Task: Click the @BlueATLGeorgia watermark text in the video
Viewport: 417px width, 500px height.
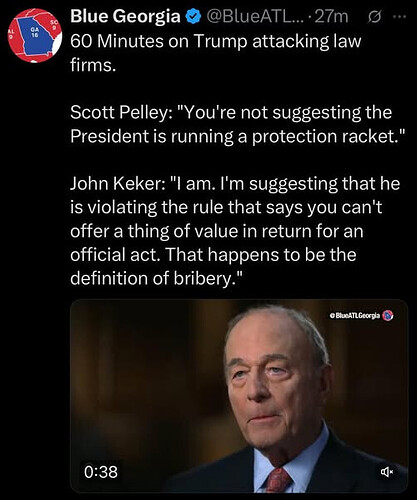Action: pos(355,315)
